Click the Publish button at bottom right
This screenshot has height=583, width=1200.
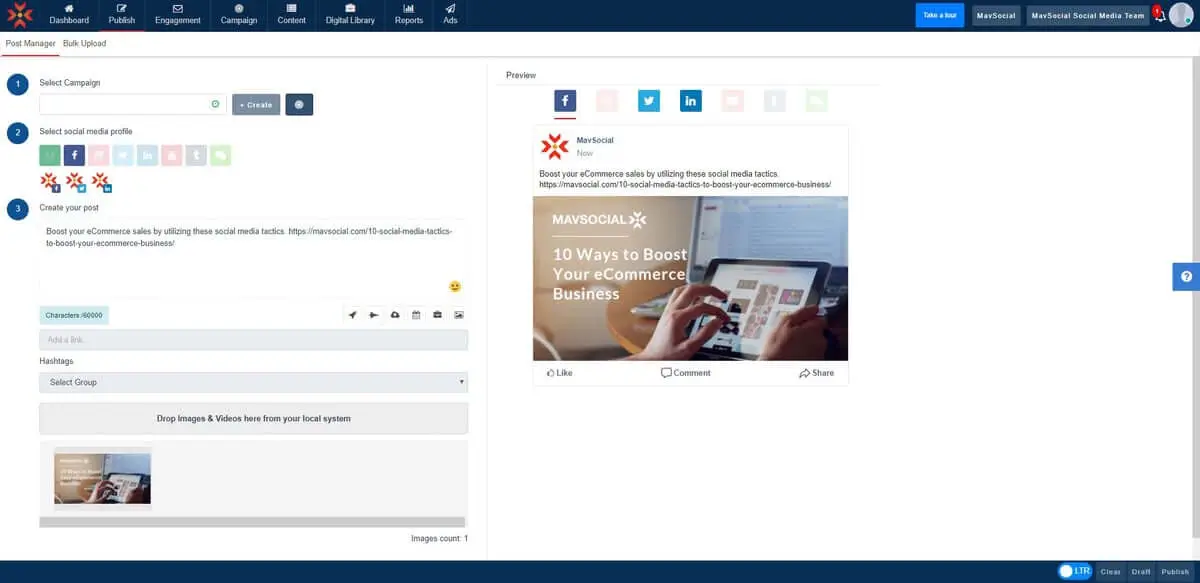[x=1177, y=570]
